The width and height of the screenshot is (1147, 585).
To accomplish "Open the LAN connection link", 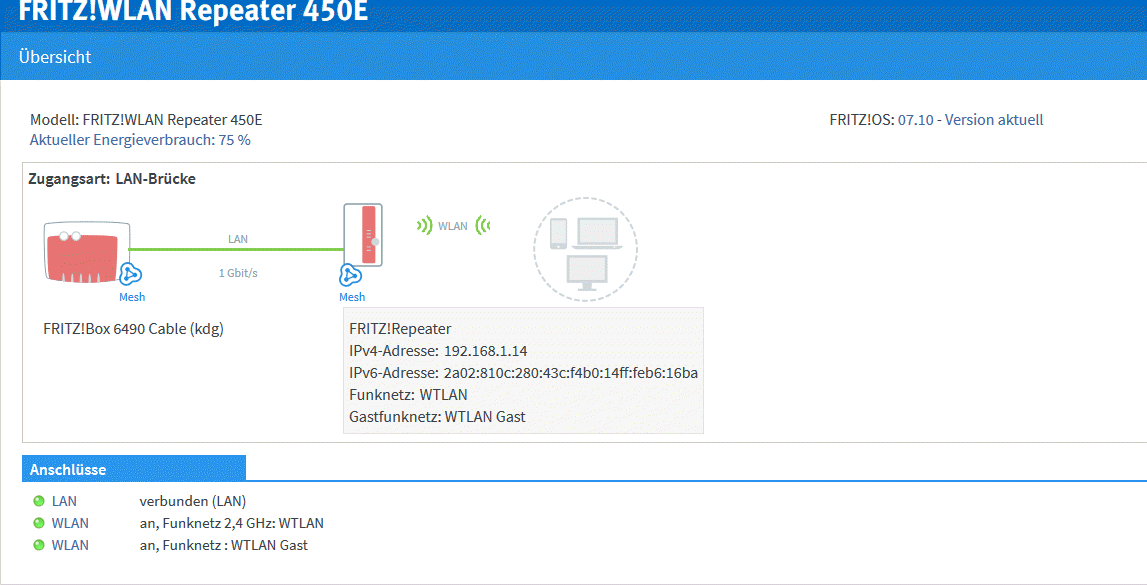I will [x=64, y=501].
